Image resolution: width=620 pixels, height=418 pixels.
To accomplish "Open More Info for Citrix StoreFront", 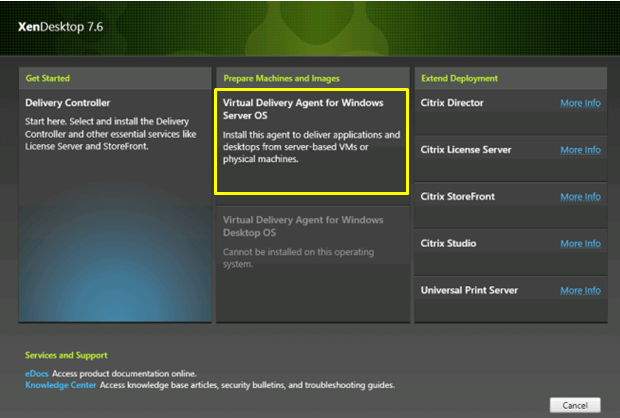I will pos(580,197).
